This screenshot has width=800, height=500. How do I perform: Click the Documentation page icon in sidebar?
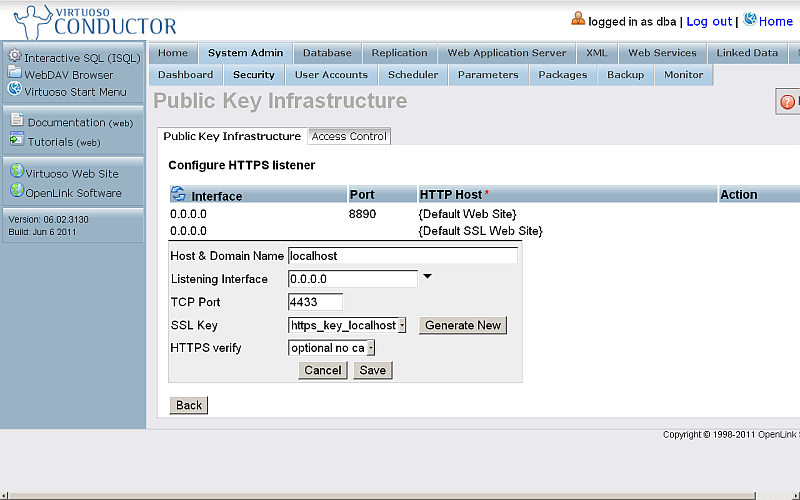[x=17, y=122]
